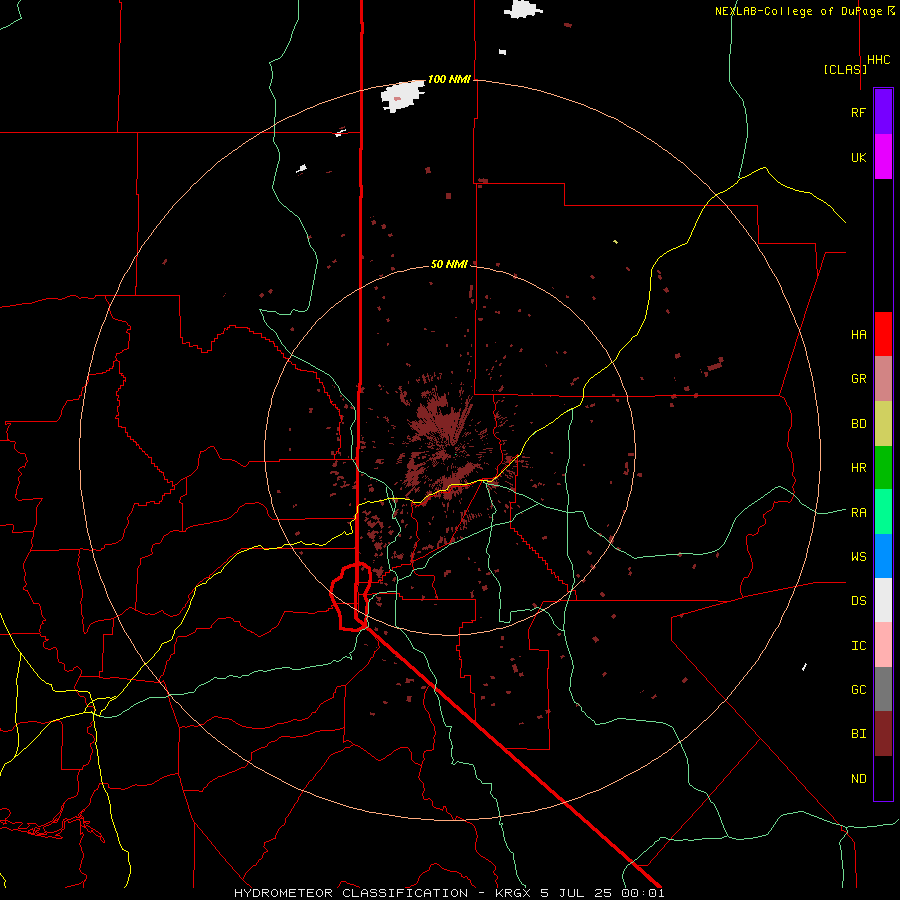Viewport: 900px width, 900px height.
Task: Select the BD yellow legend swatch
Action: [883, 424]
